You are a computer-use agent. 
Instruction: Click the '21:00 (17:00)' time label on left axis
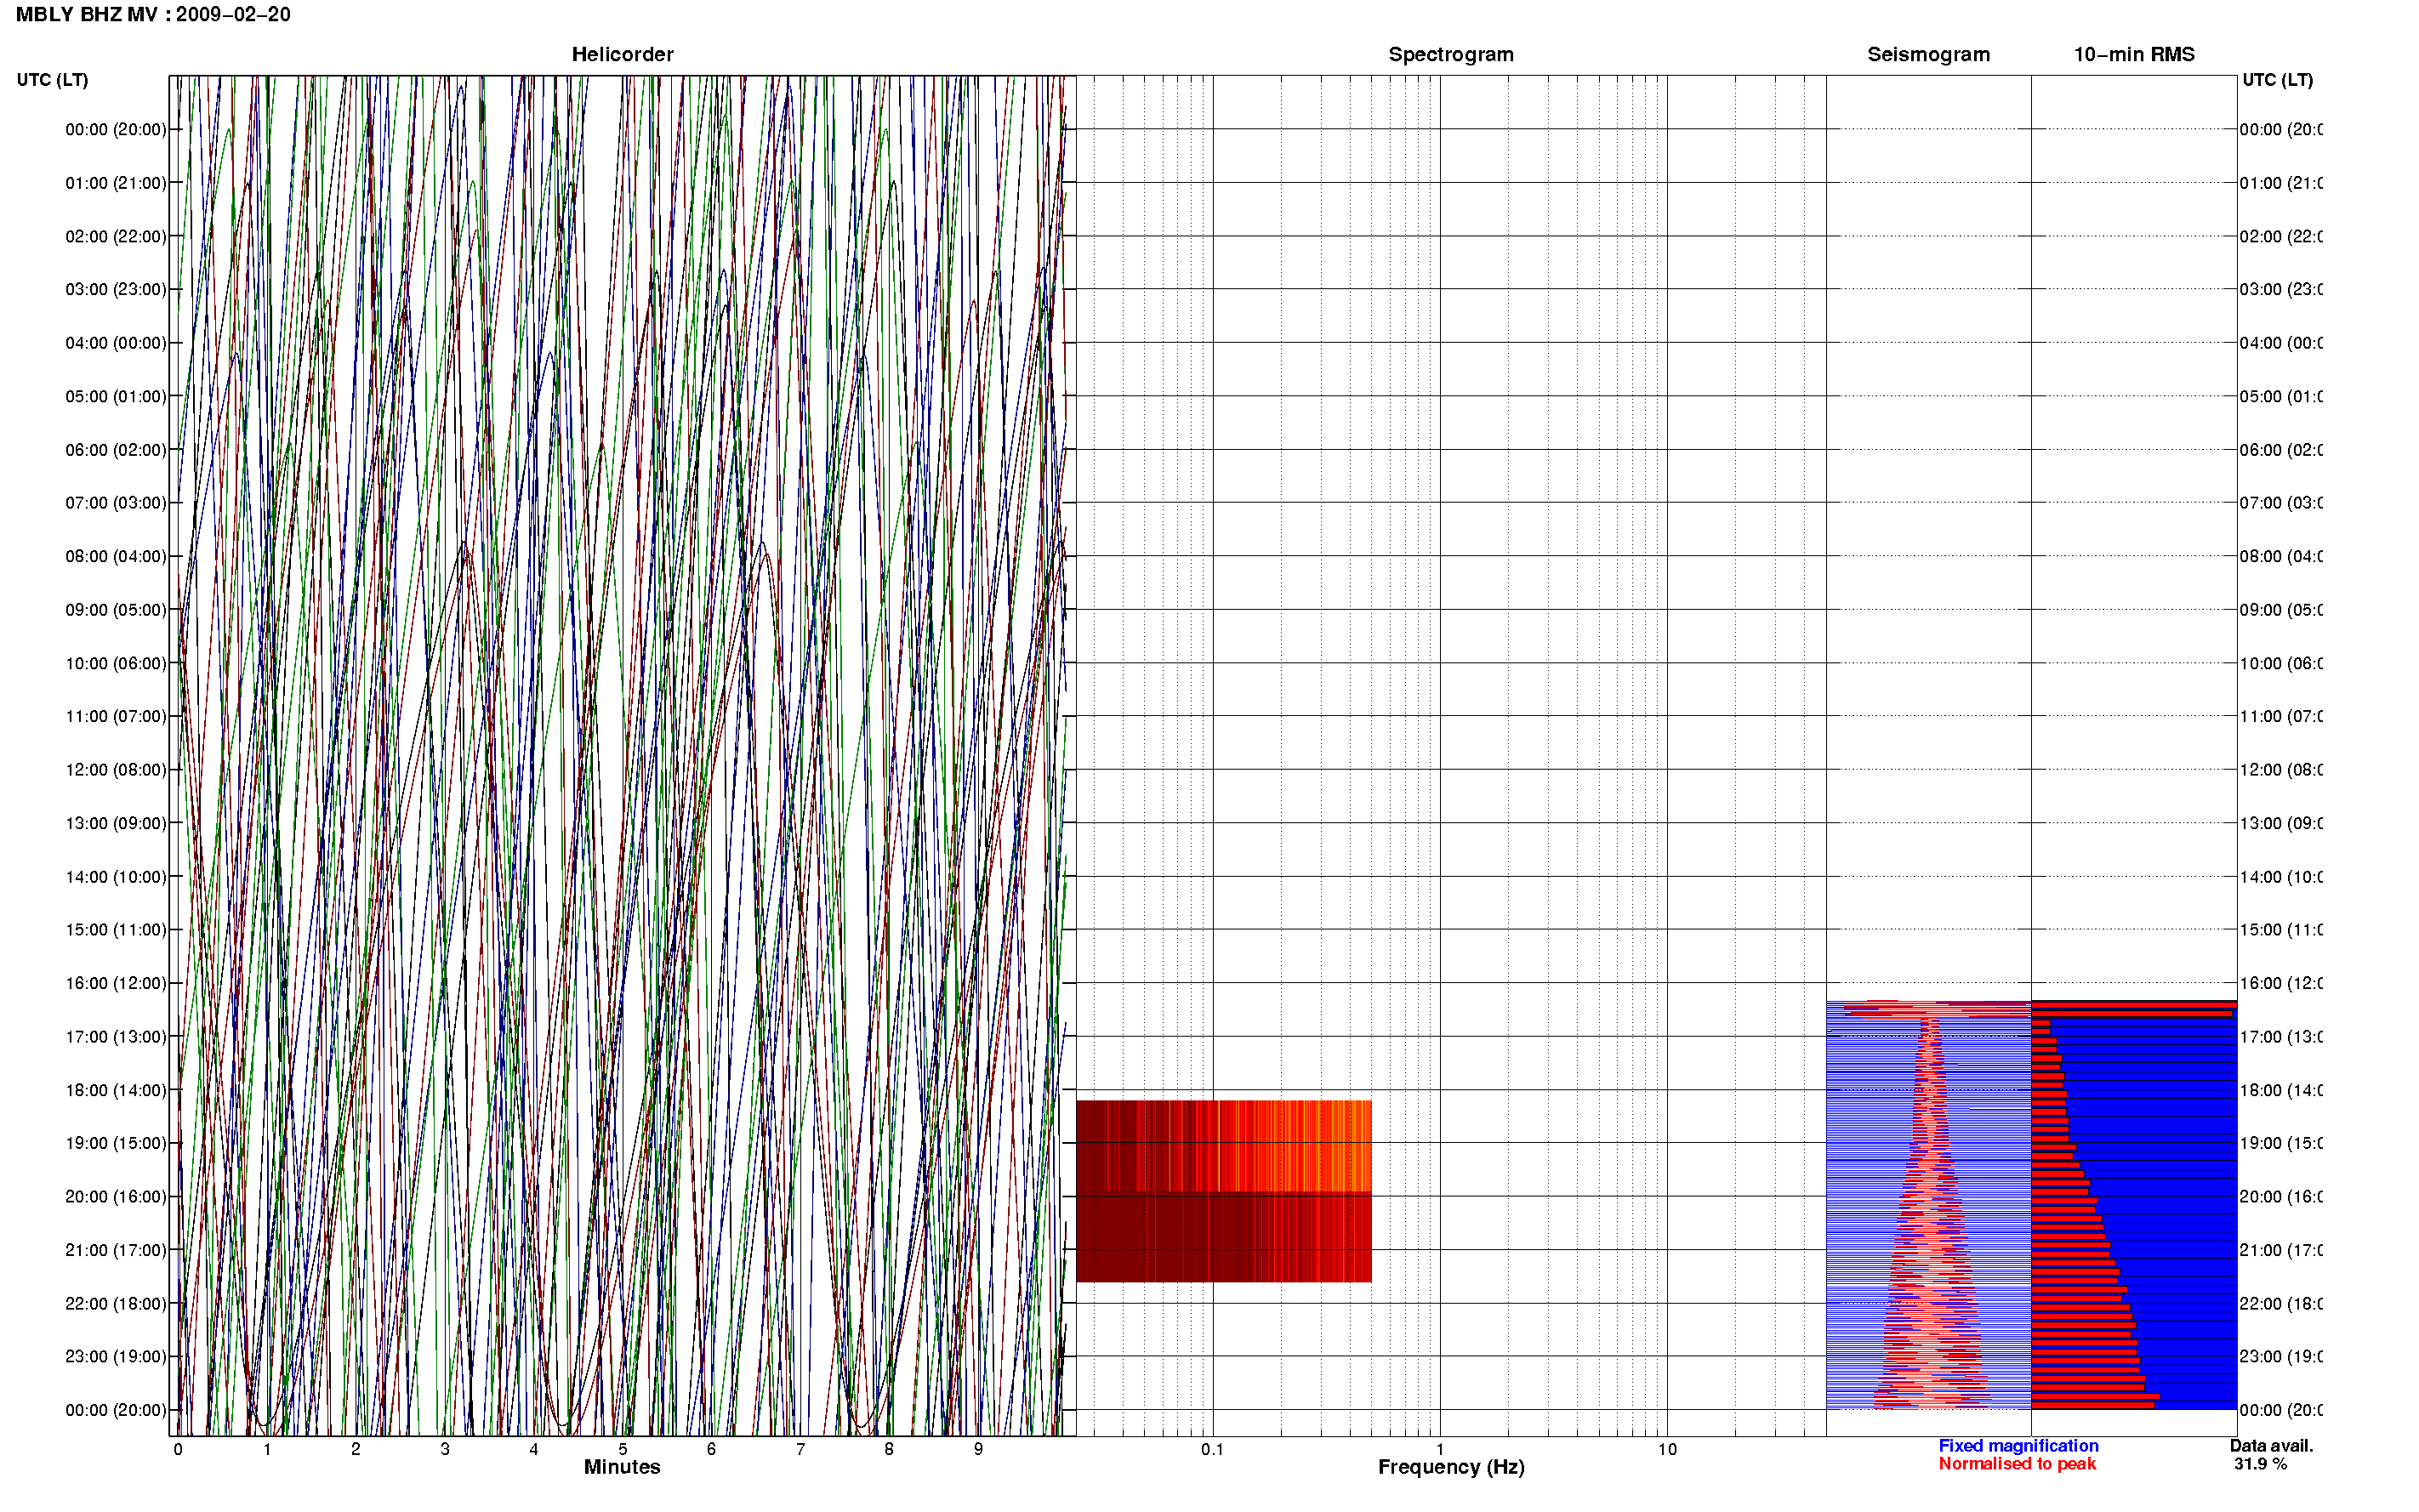[116, 1251]
